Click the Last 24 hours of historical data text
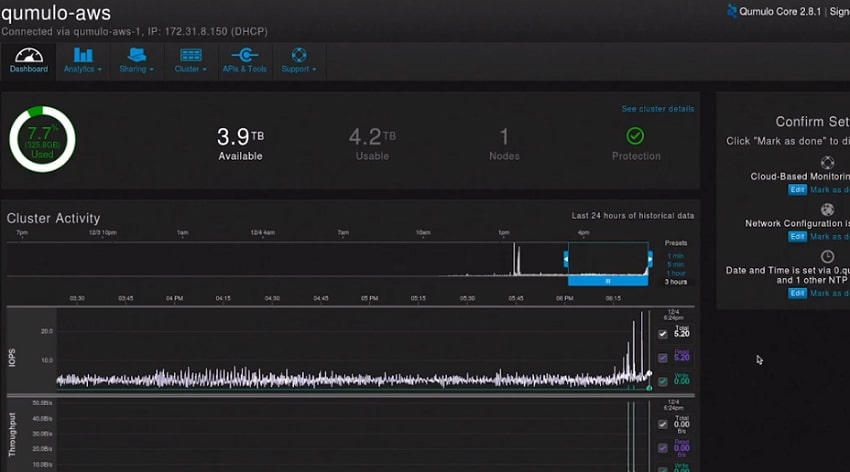The width and height of the screenshot is (850, 472). pyautogui.click(x=633, y=216)
